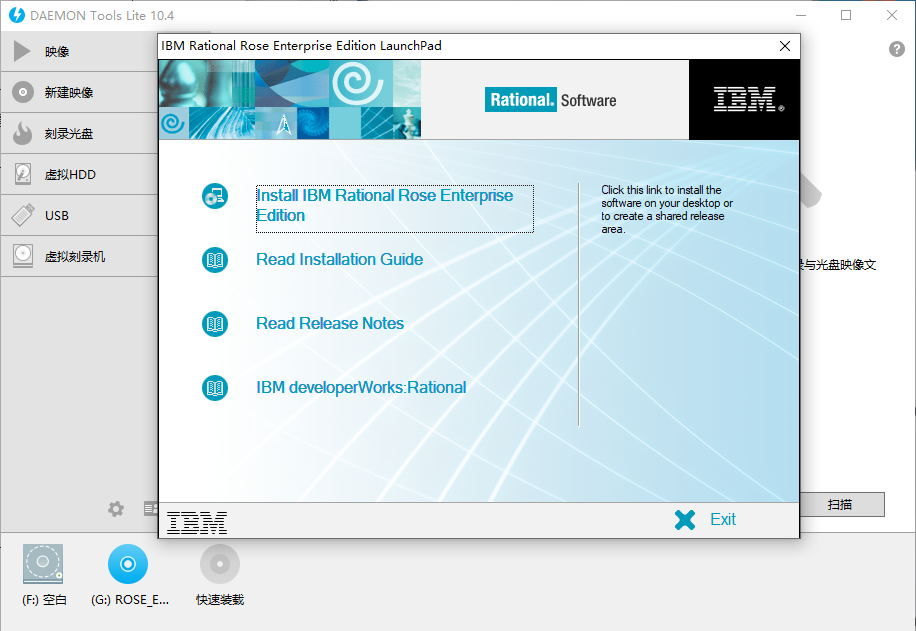Open the Read Installation Guide link
Viewport: 916px width, 631px height.
click(339, 259)
